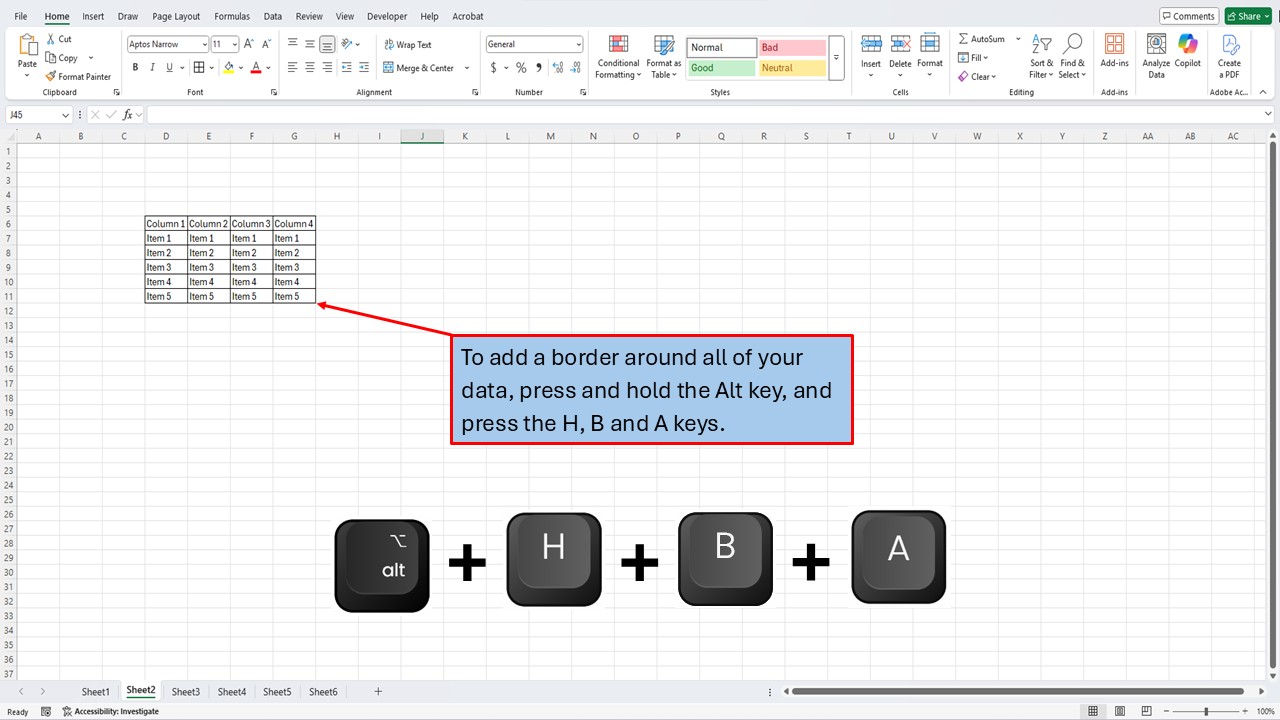The width and height of the screenshot is (1280, 720).
Task: Open the border style dropdown
Action: 210,67
